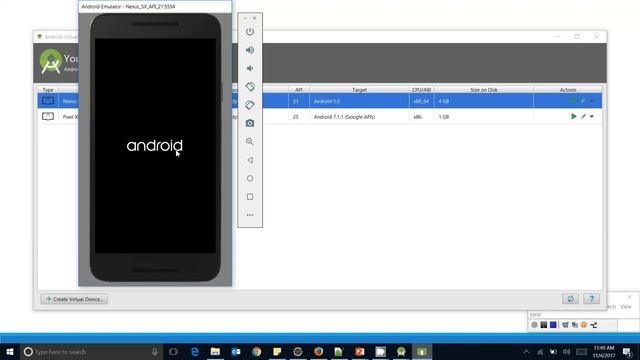Sort by the Target column header
This screenshot has height=360, width=640.
click(359, 90)
